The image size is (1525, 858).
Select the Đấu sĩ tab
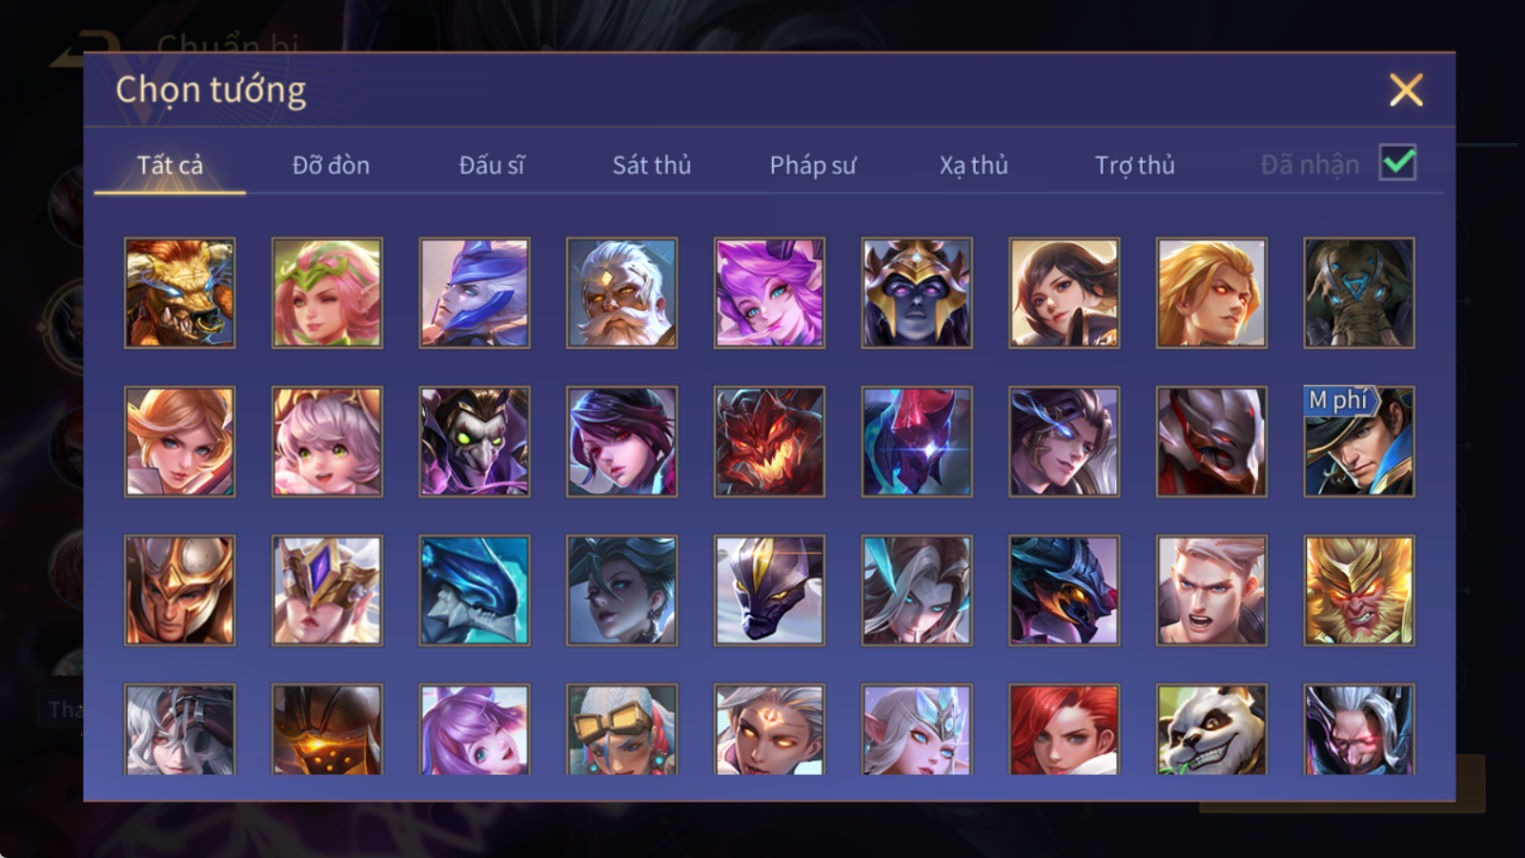(491, 165)
